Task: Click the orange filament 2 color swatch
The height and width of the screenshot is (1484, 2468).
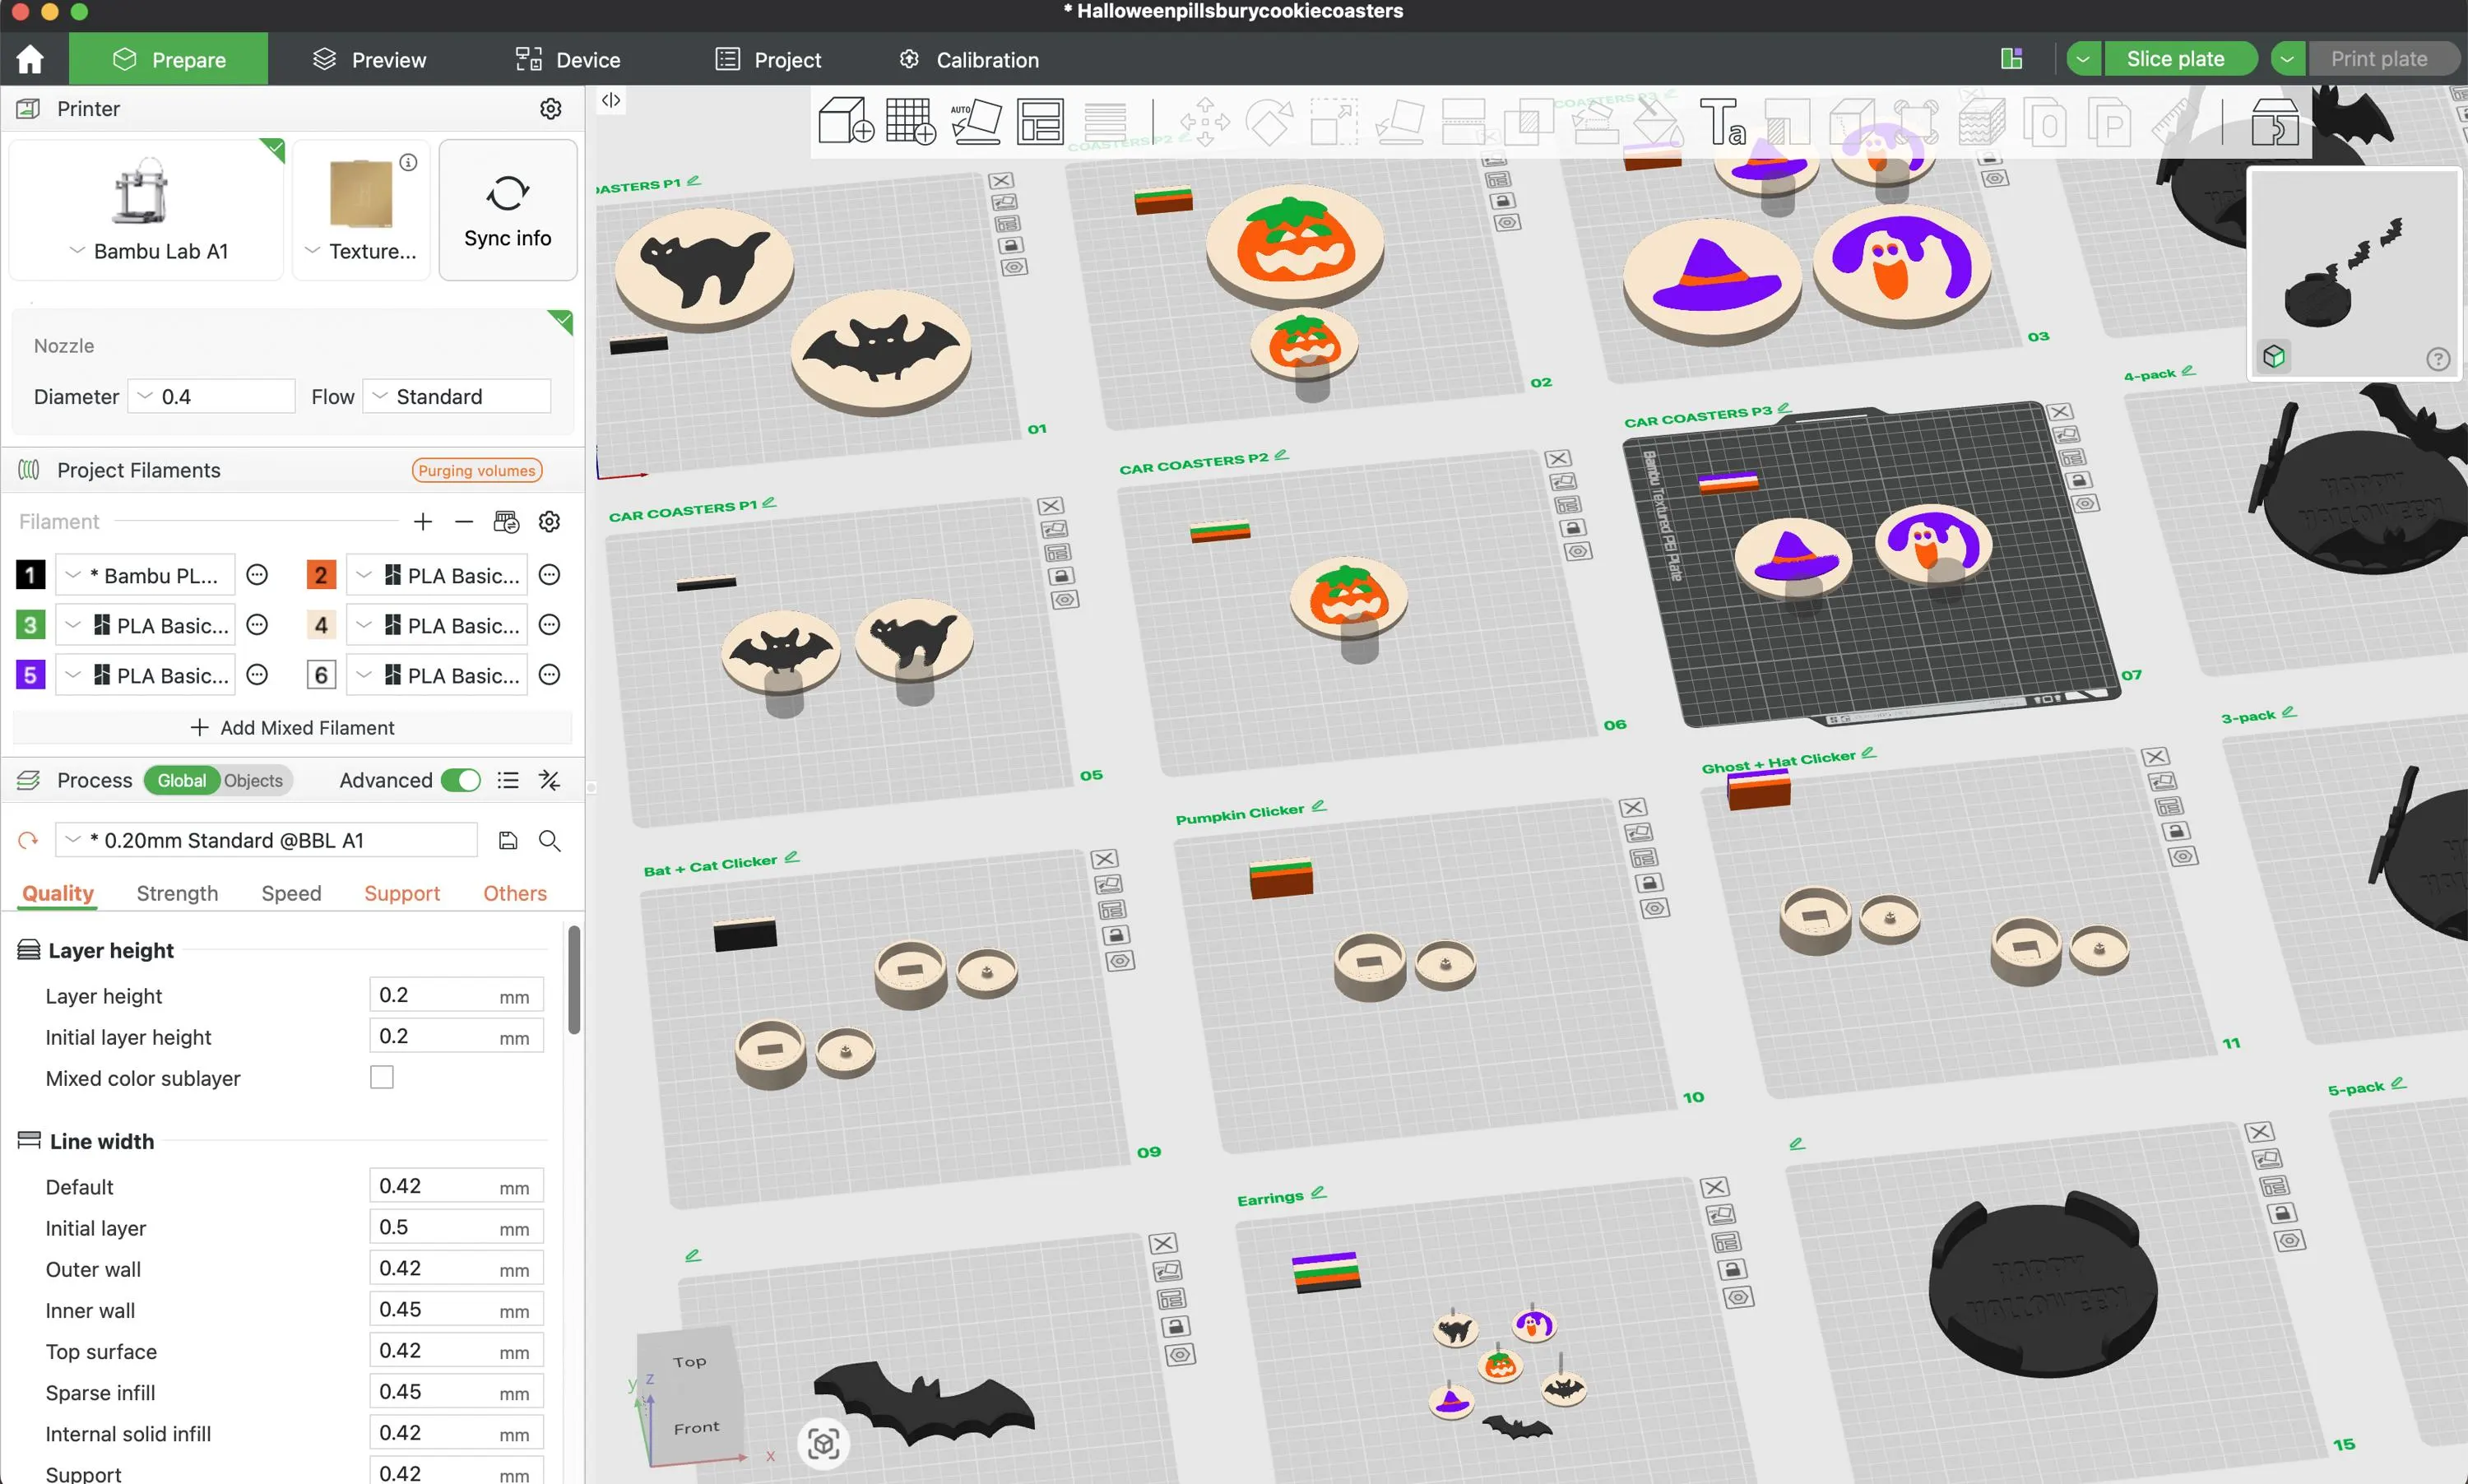Action: pos(320,575)
